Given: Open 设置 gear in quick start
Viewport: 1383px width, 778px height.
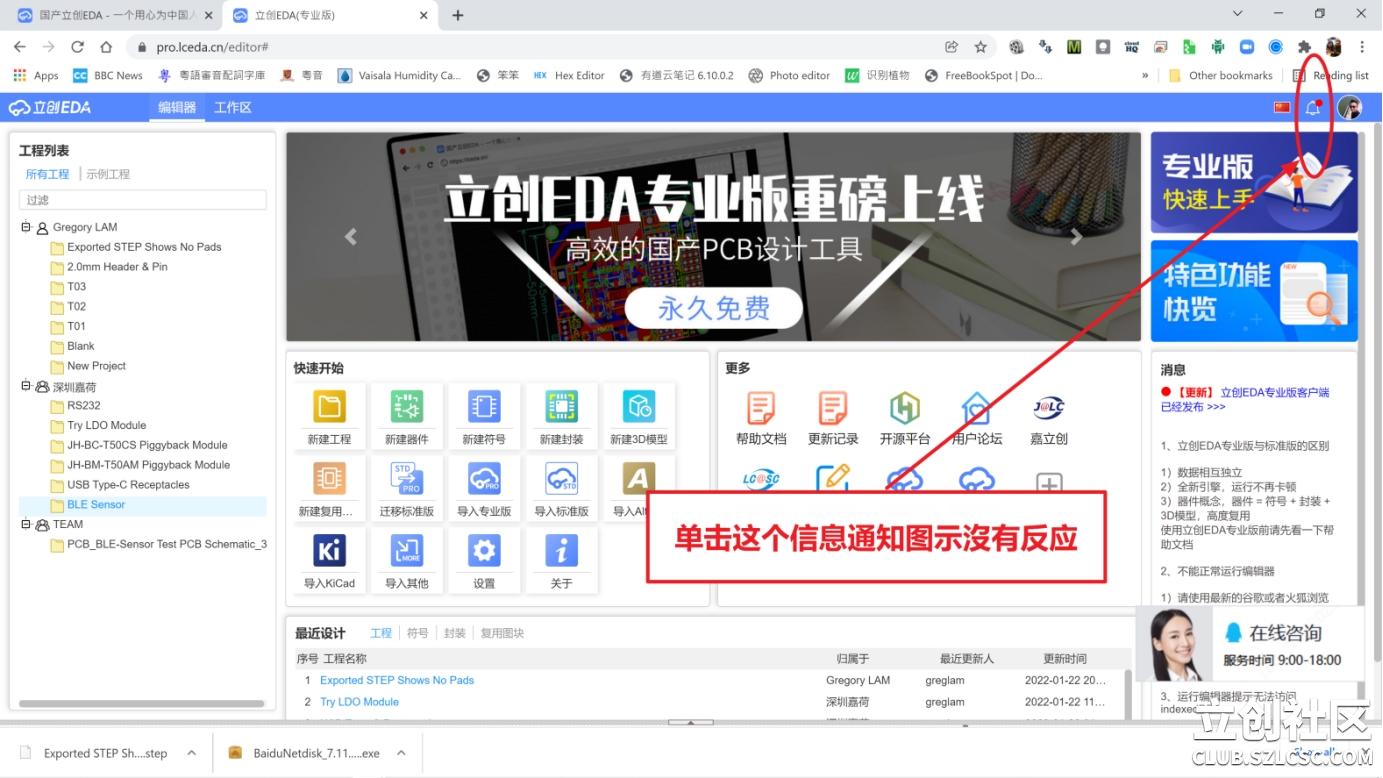Looking at the screenshot, I should click(x=484, y=551).
